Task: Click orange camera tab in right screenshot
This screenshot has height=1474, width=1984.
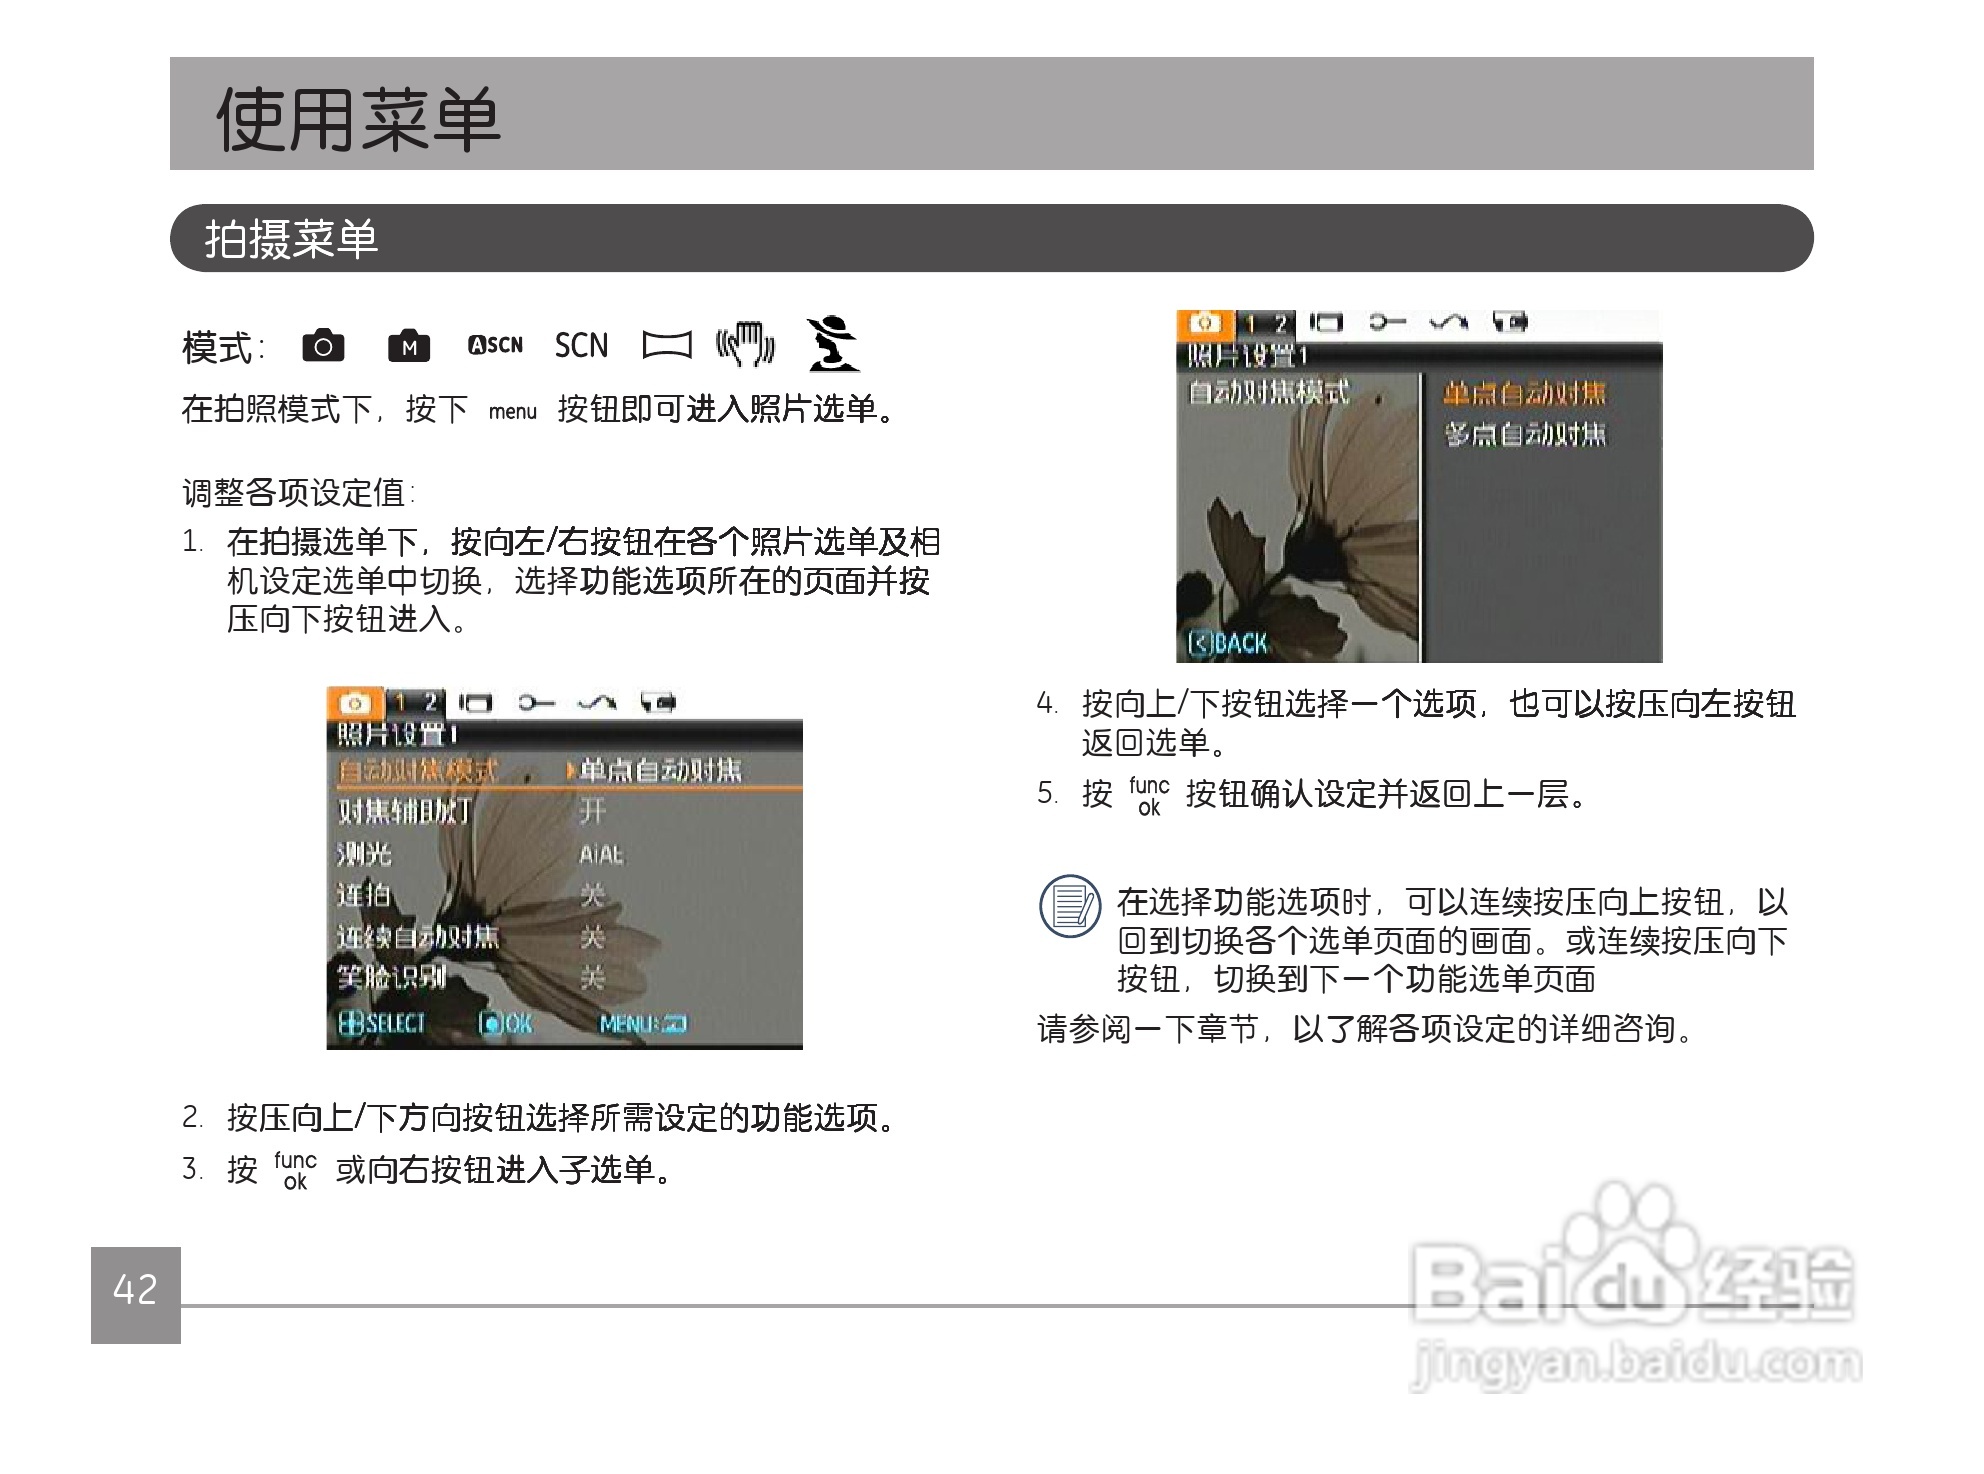Action: (1205, 323)
